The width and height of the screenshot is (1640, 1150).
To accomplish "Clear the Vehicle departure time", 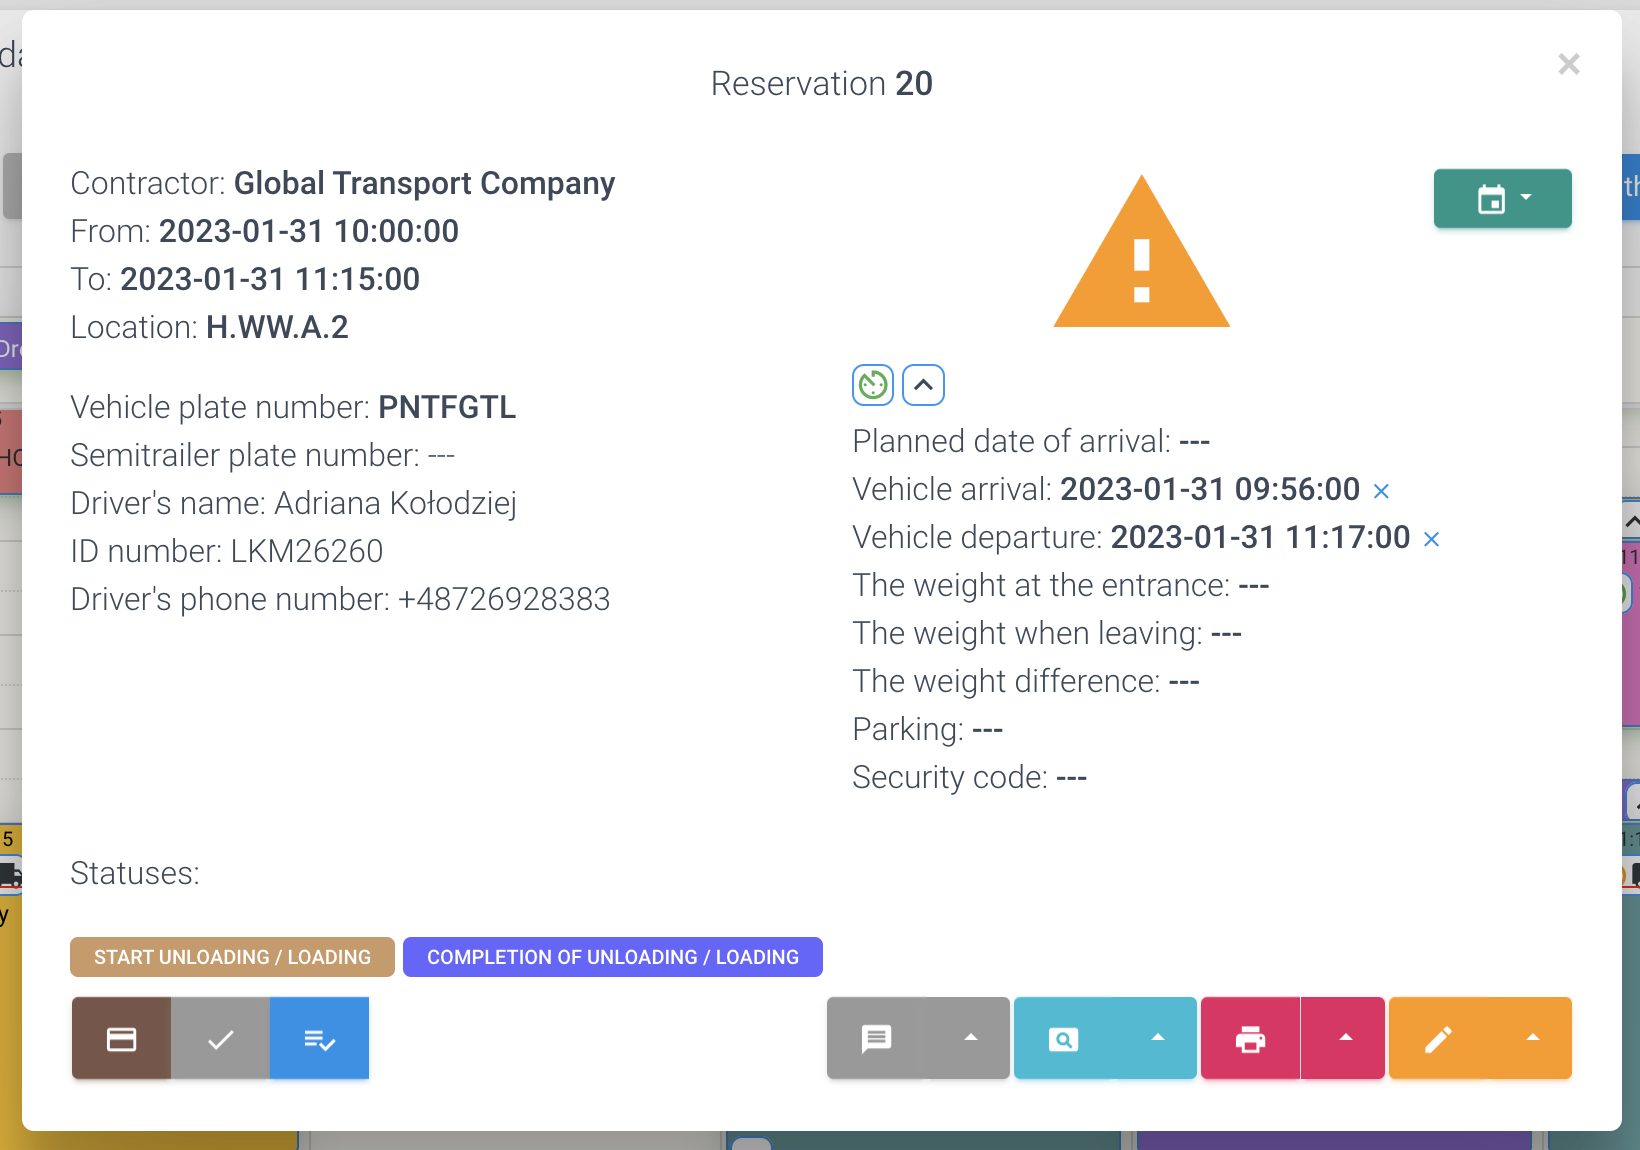I will pyautogui.click(x=1431, y=539).
